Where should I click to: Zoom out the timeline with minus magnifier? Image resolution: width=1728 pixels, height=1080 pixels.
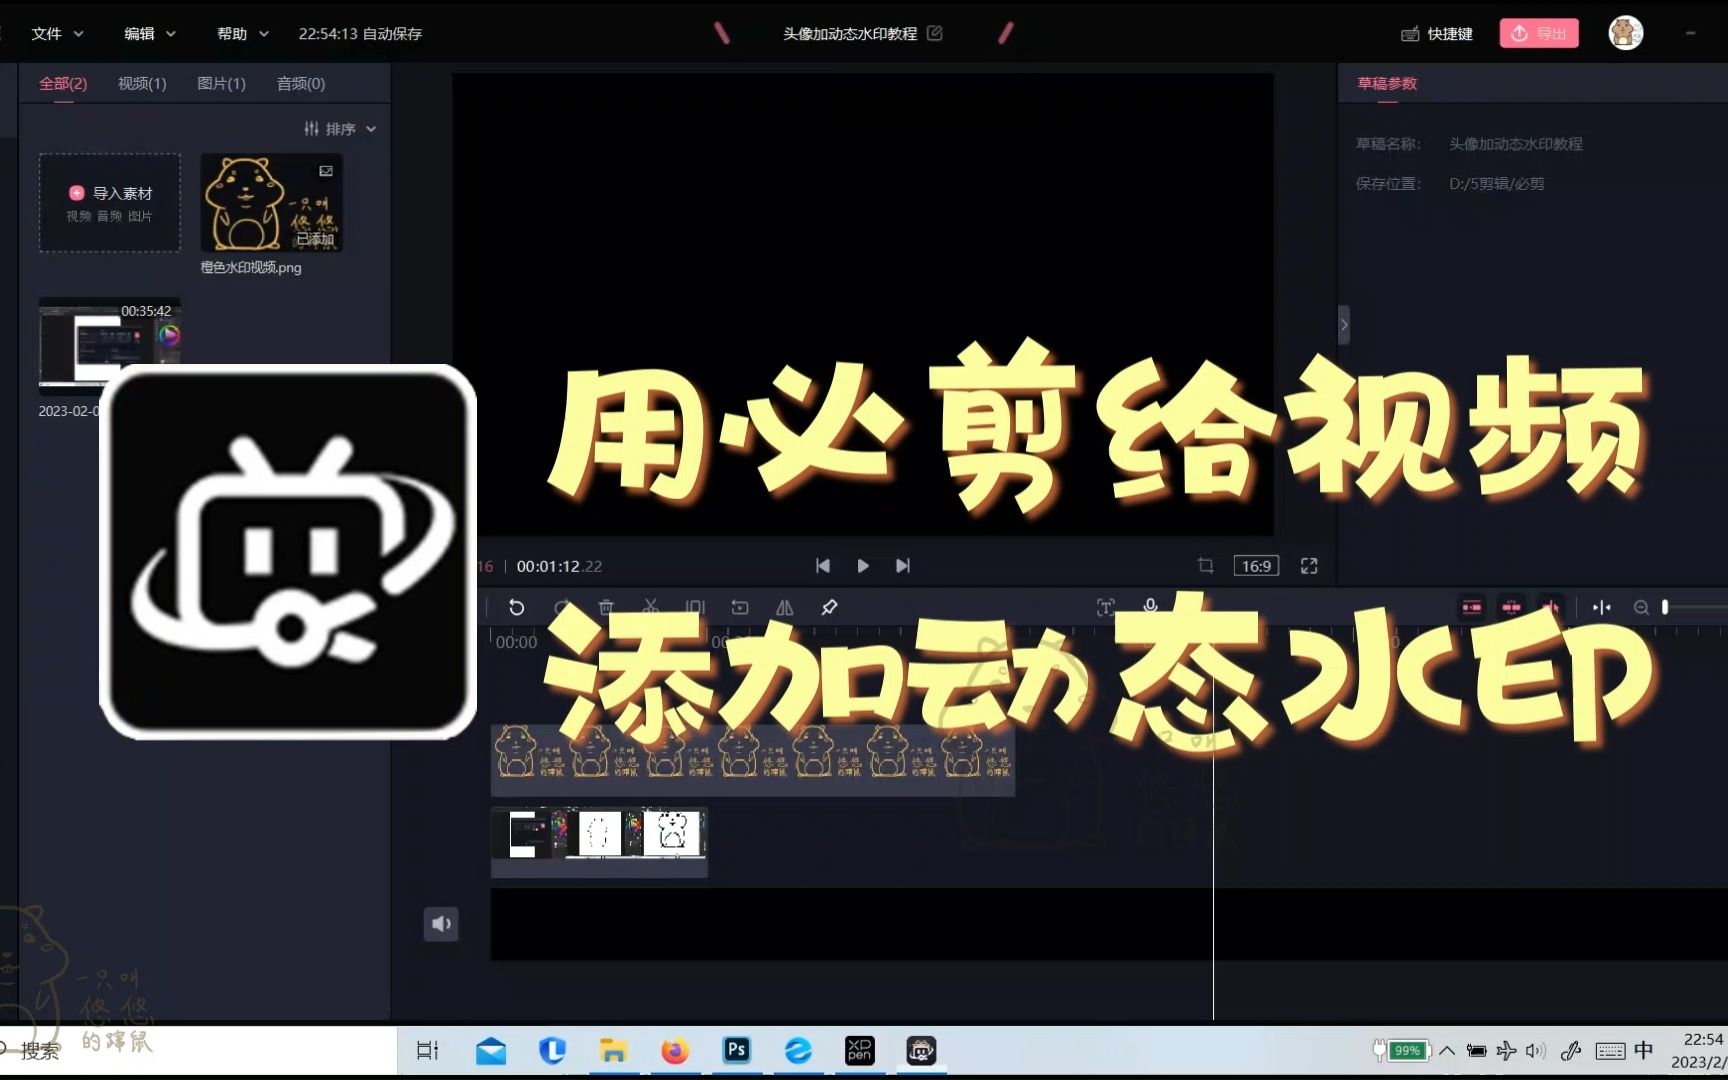1641,607
